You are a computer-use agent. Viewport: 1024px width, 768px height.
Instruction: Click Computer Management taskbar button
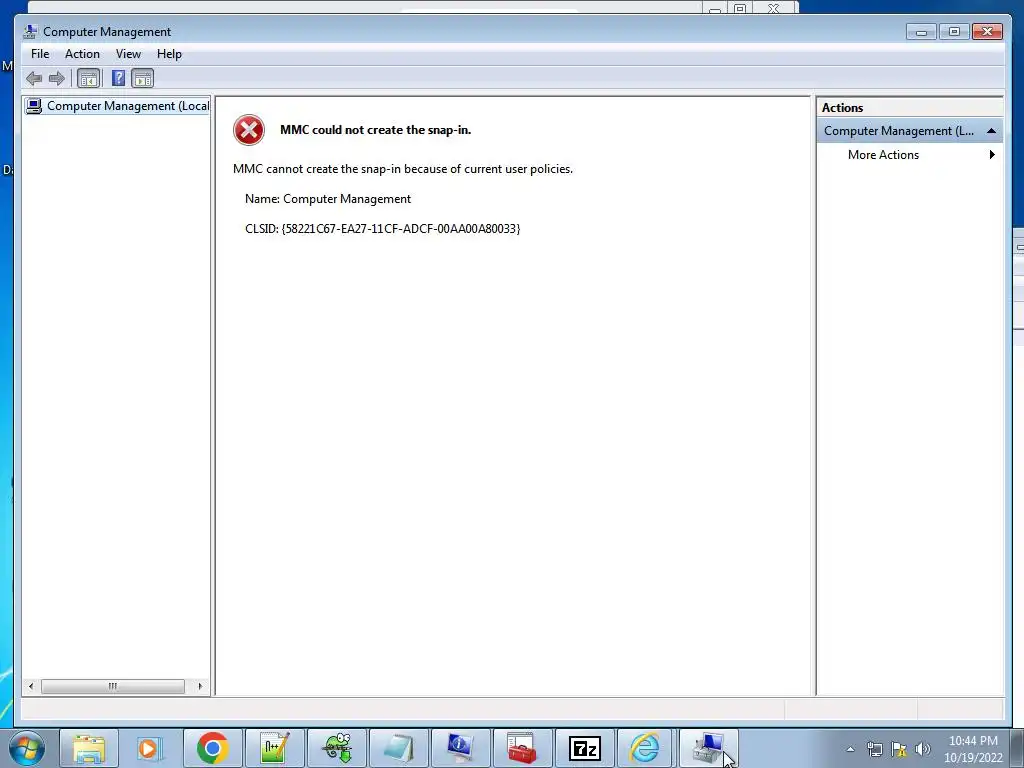(708, 748)
